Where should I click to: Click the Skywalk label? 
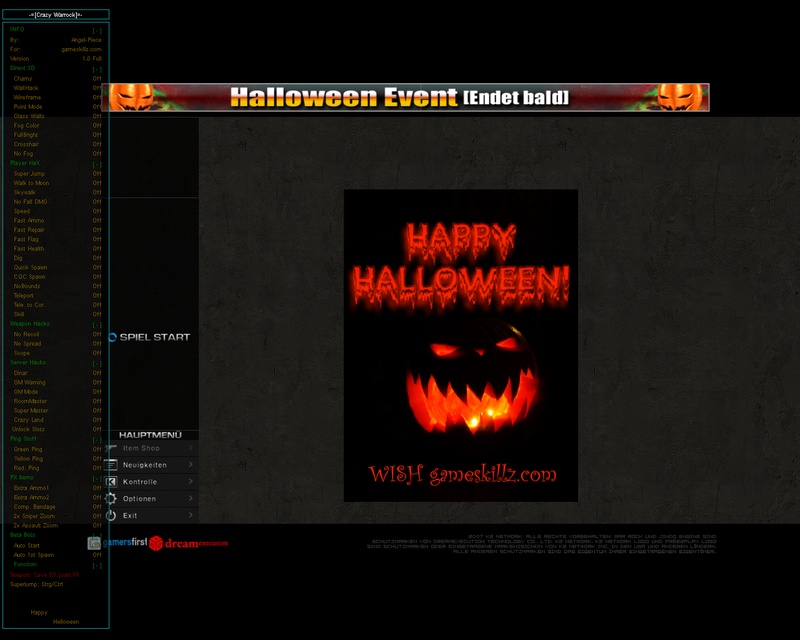[x=24, y=192]
